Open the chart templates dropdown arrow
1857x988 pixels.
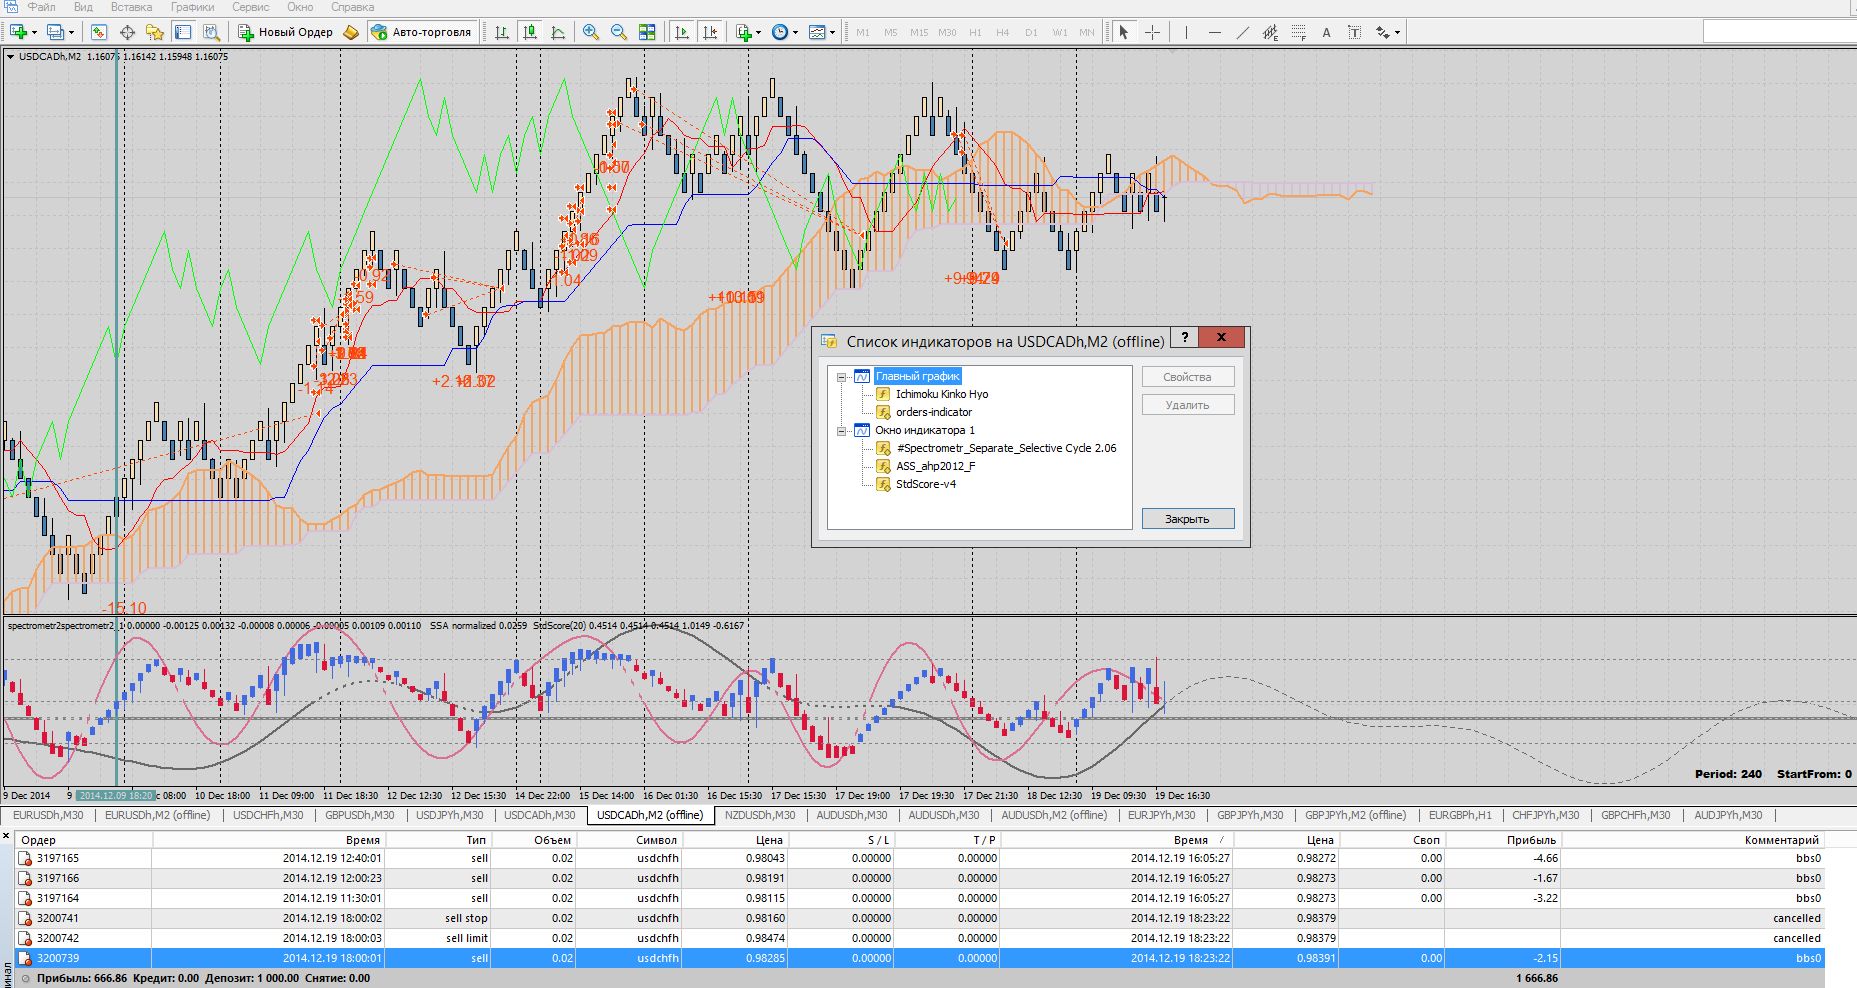(x=832, y=32)
